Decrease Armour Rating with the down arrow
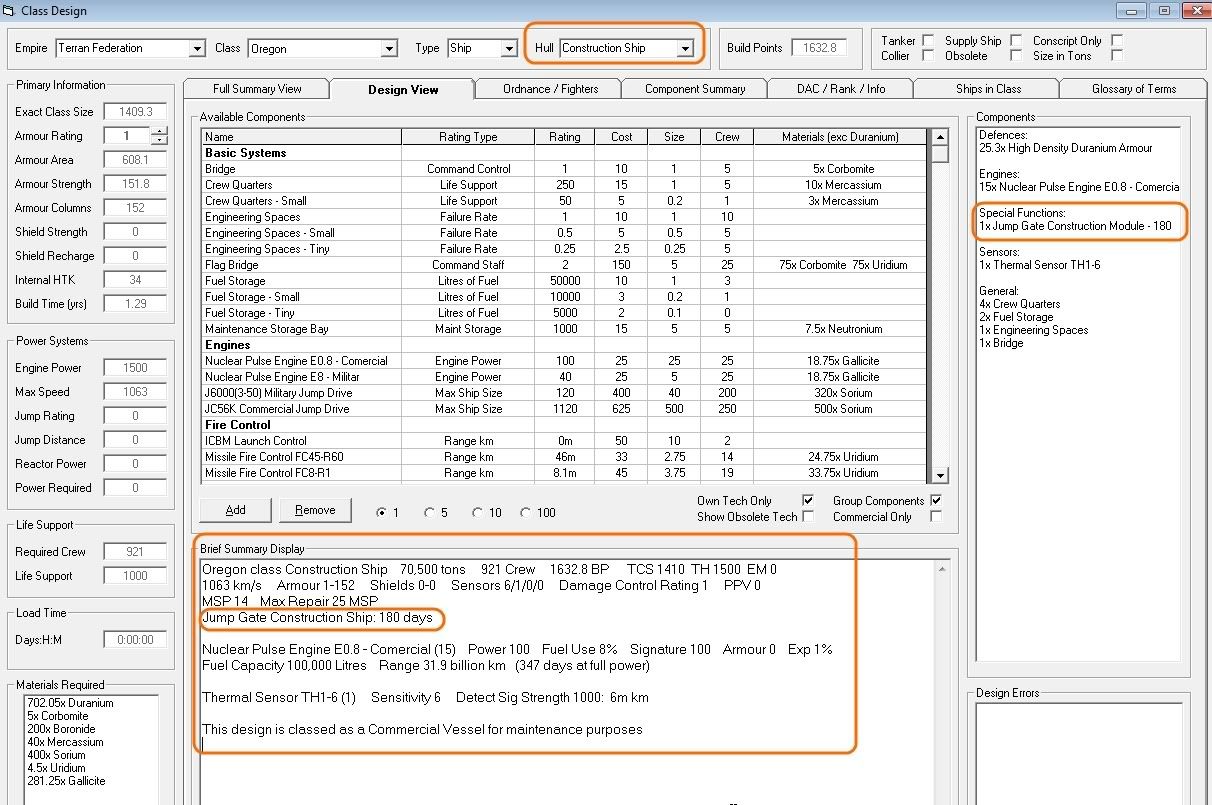This screenshot has height=805, width=1212. tap(160, 141)
